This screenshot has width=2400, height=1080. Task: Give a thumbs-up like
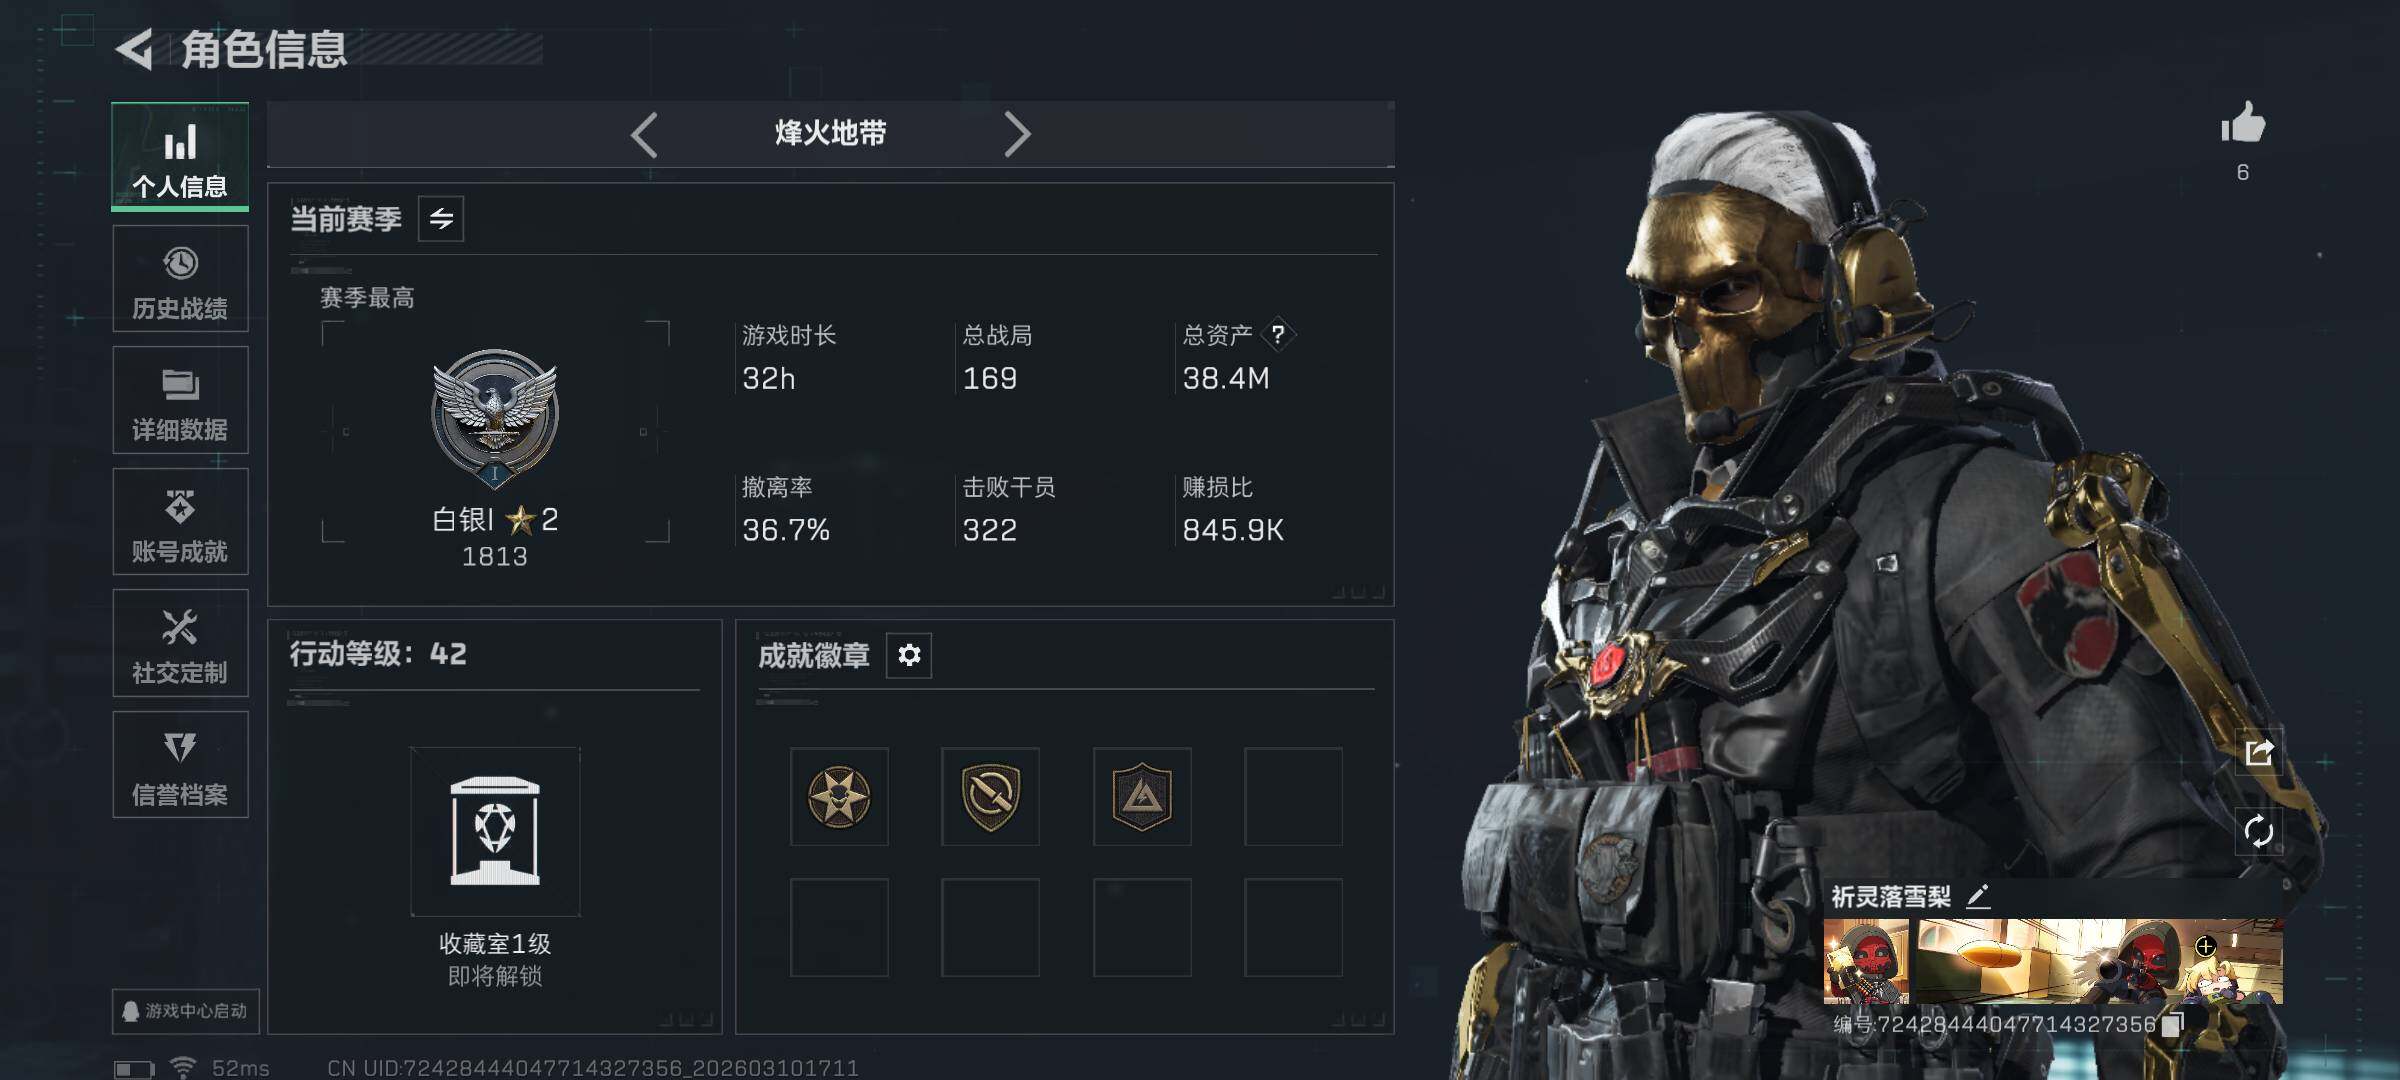[2243, 124]
